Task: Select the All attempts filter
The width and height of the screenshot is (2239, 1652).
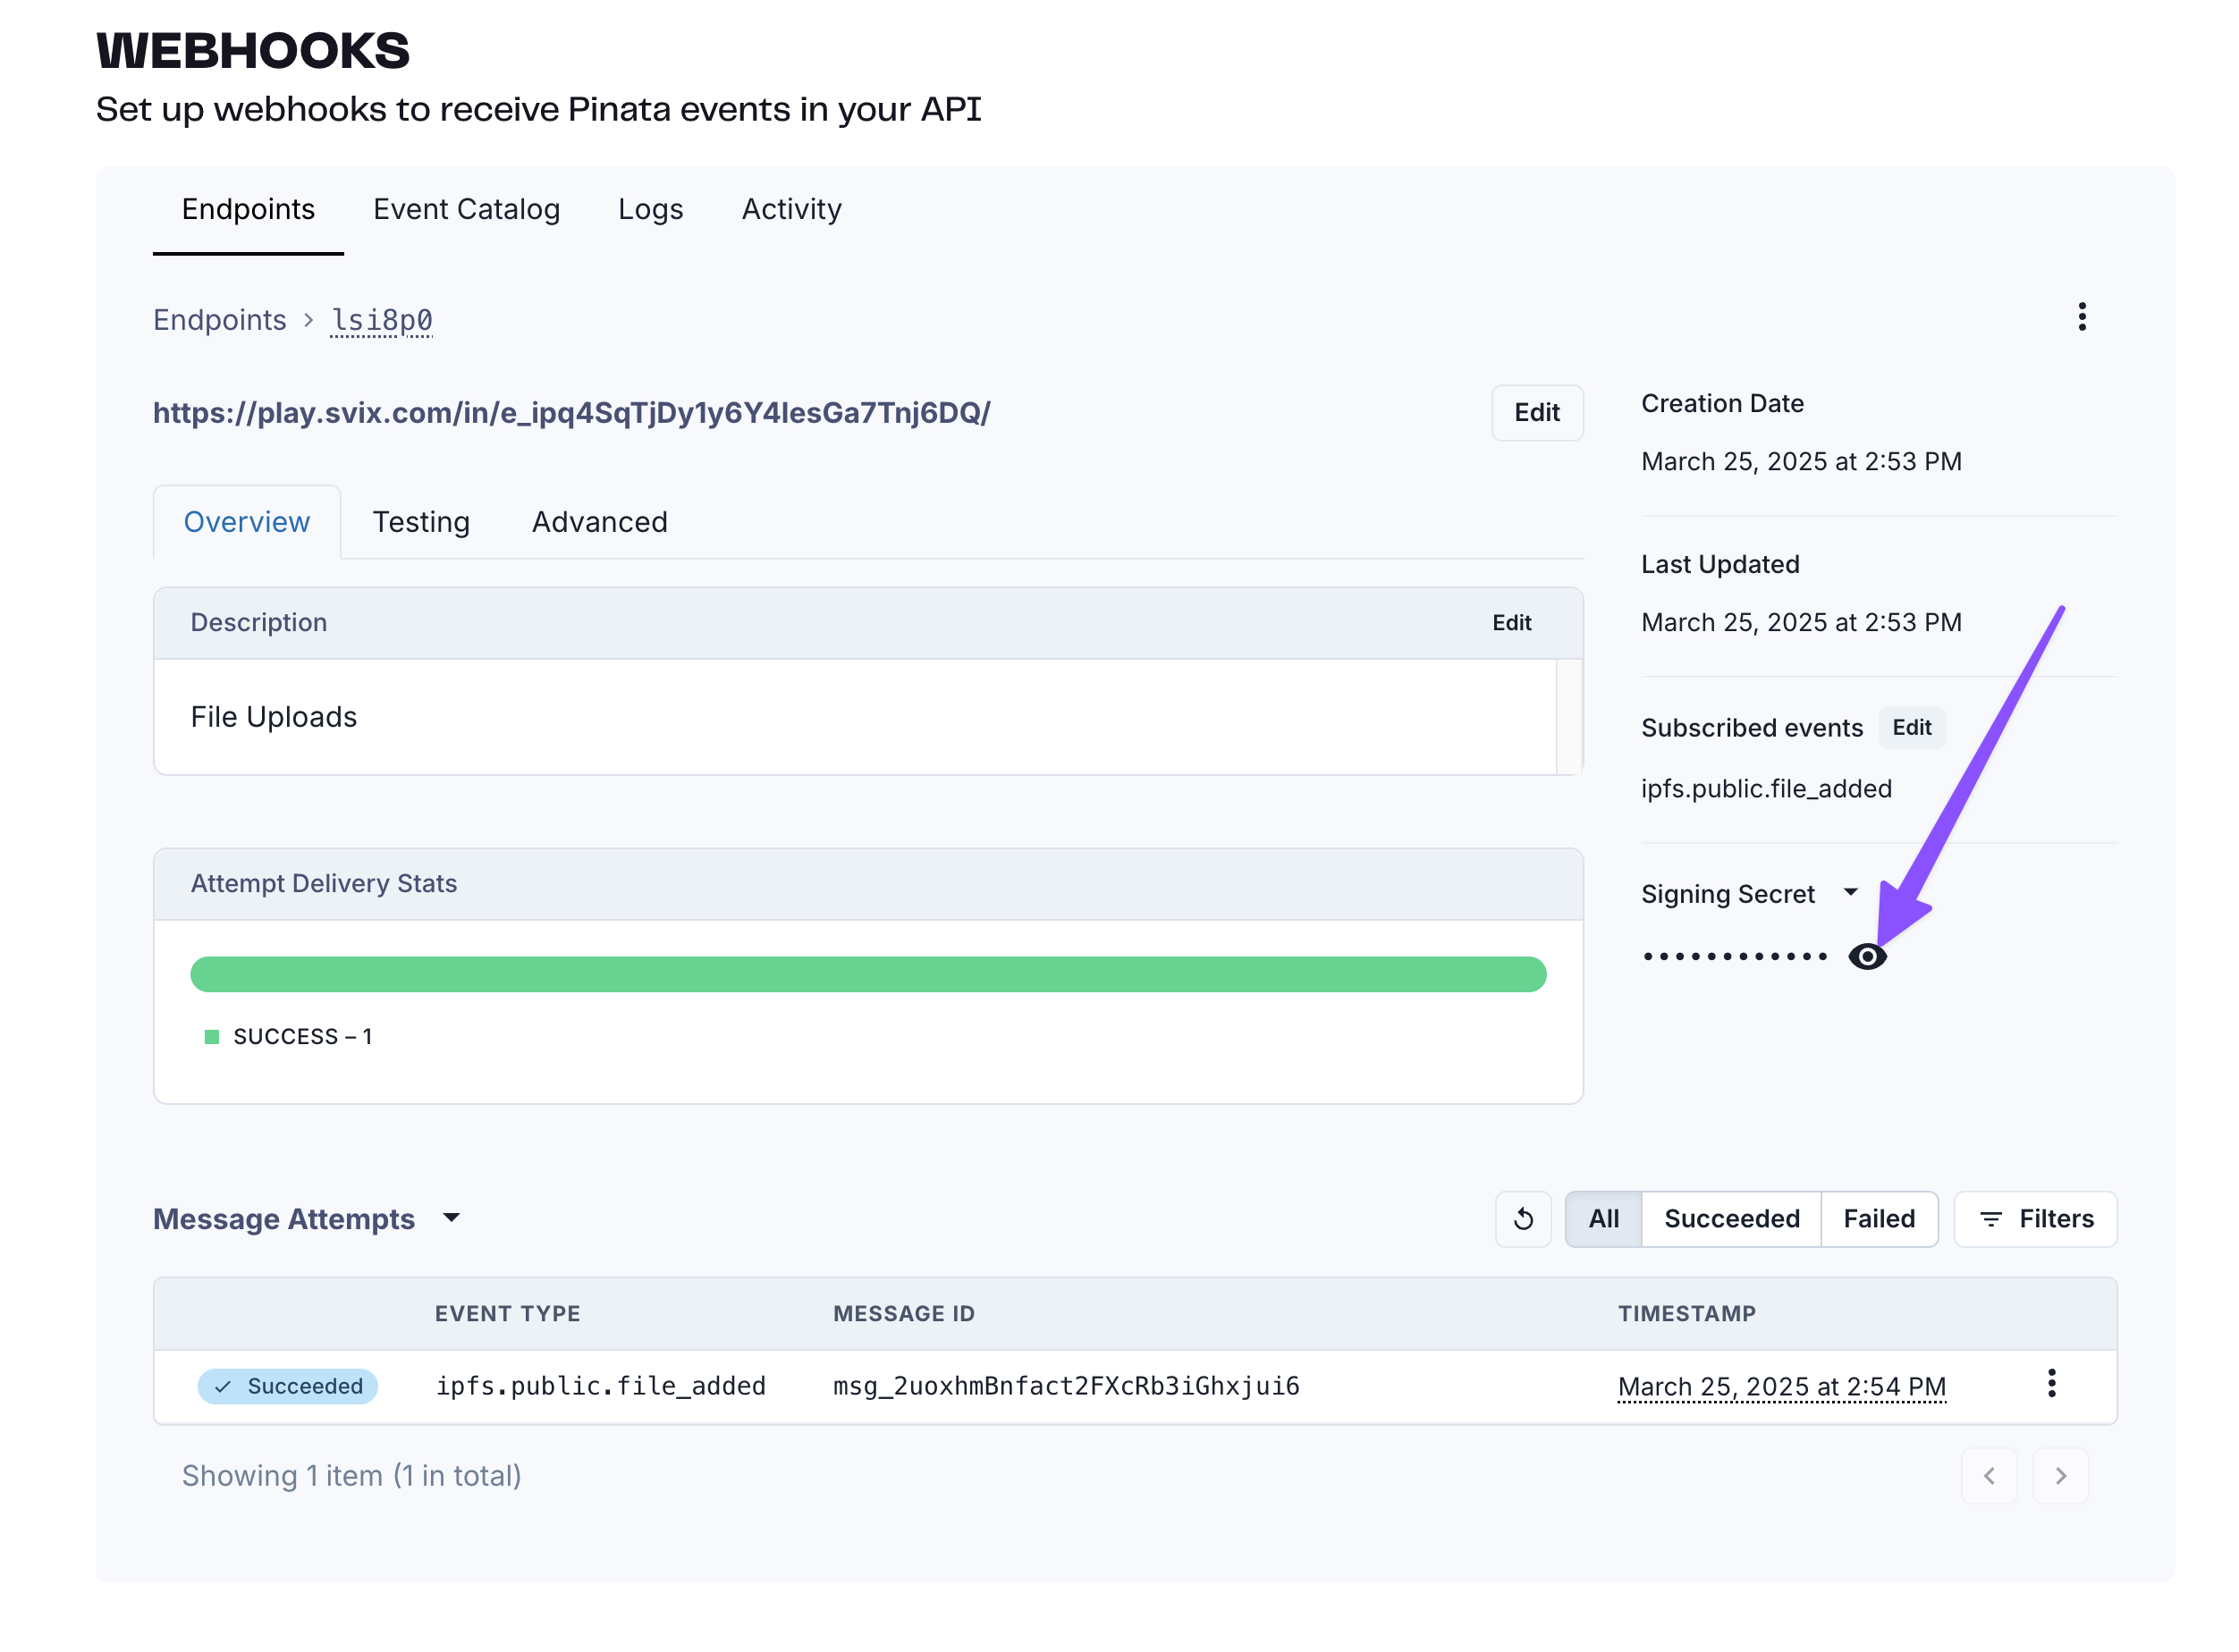Action: pyautogui.click(x=1602, y=1218)
